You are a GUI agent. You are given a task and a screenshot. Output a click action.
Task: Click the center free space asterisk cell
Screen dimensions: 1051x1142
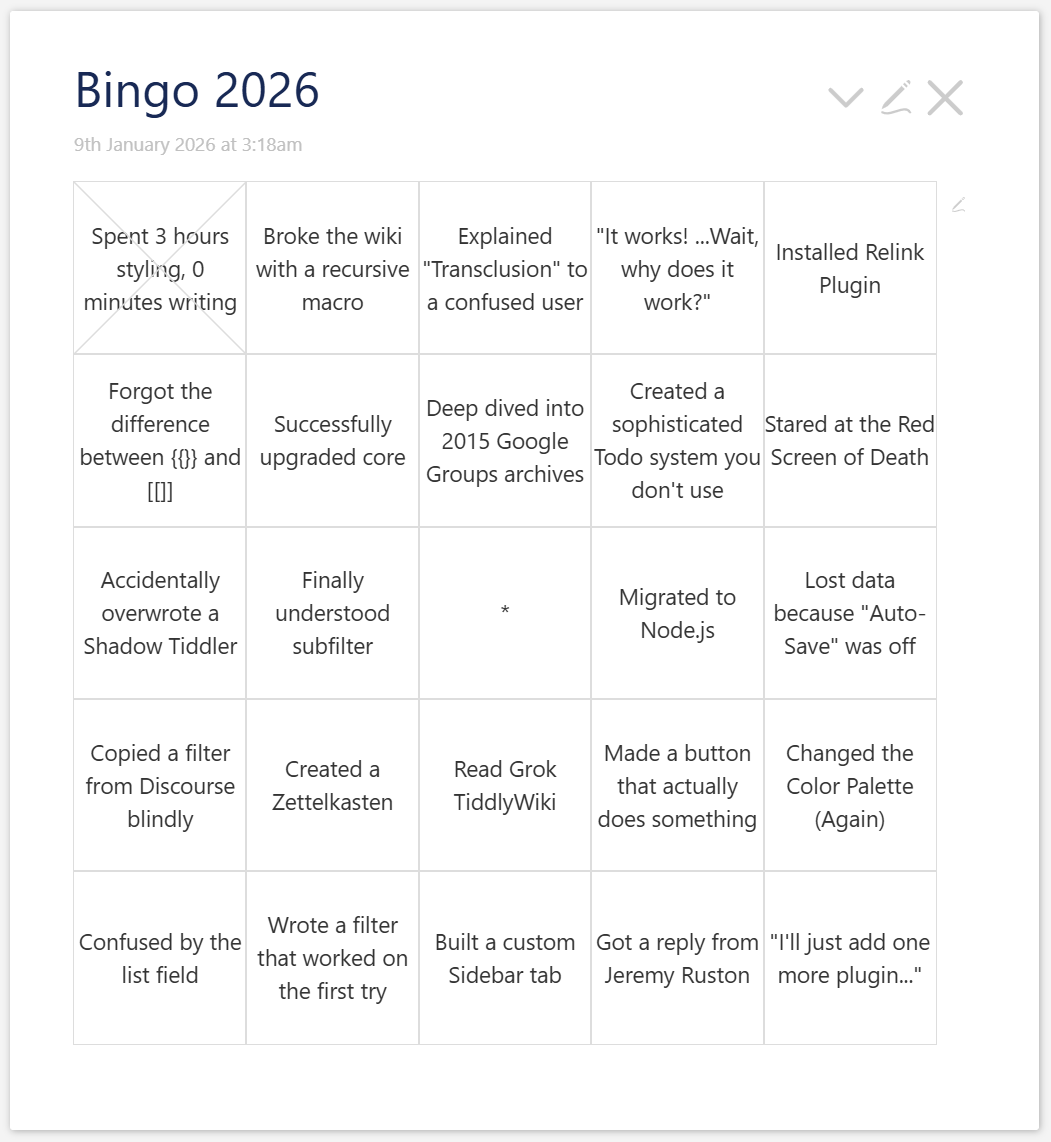[x=505, y=612]
